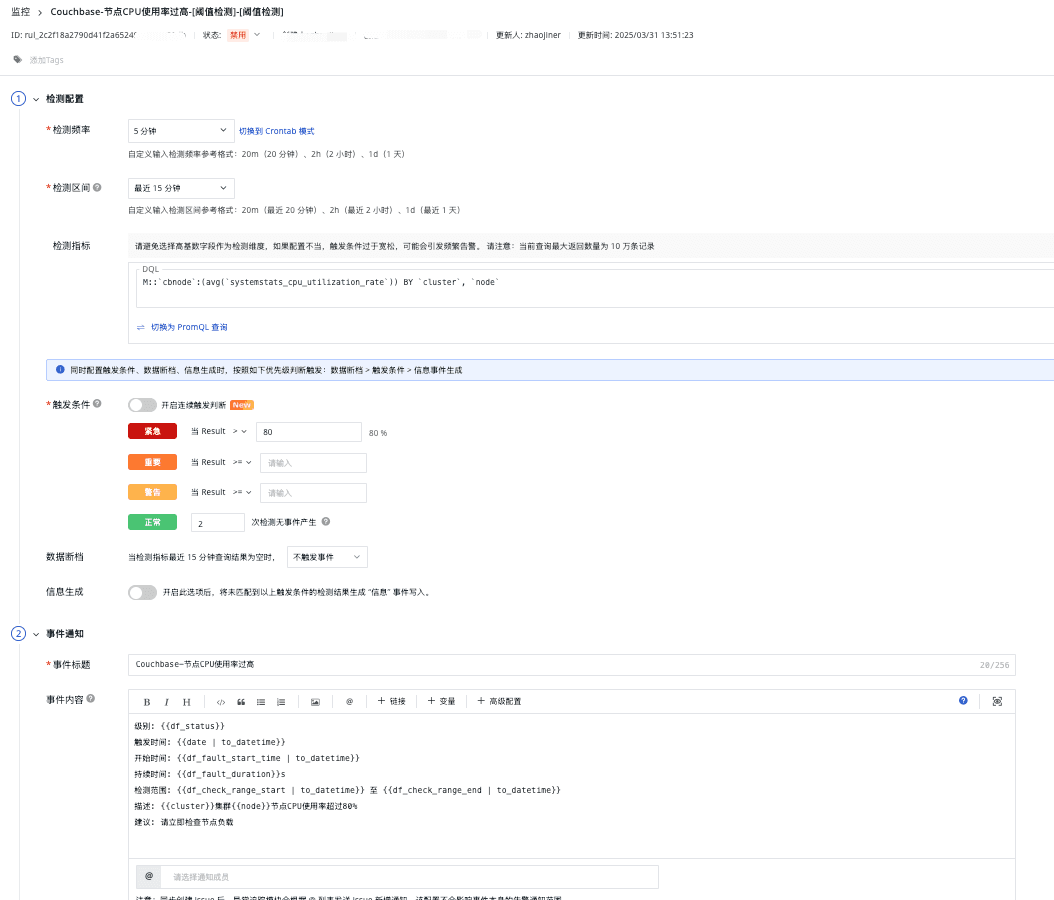Click the yellow 警告 level badge

(153, 492)
